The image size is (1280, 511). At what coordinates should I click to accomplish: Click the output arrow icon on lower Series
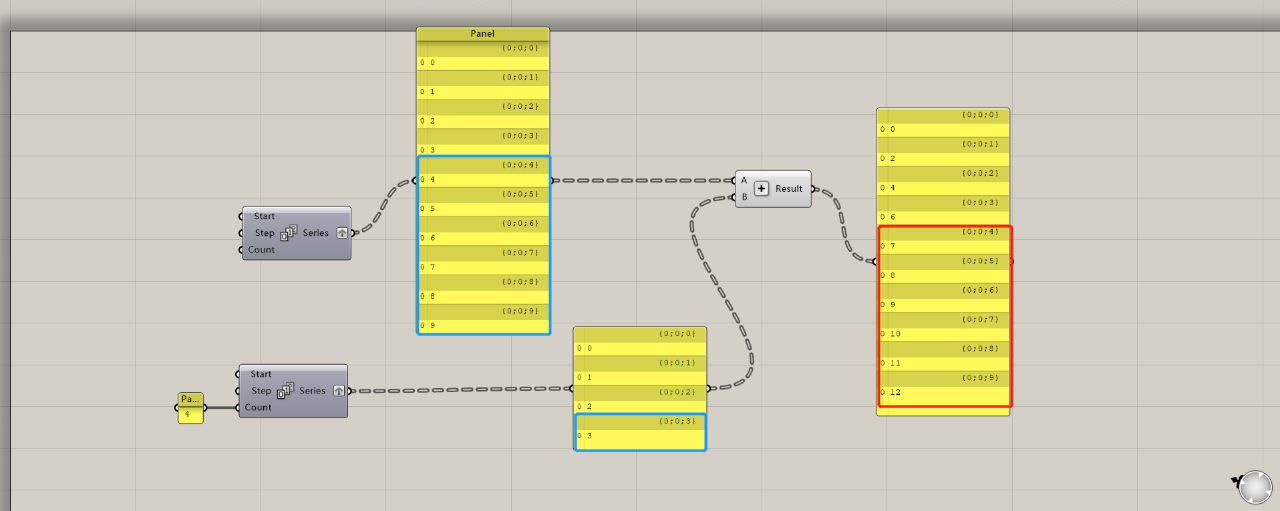(339, 391)
